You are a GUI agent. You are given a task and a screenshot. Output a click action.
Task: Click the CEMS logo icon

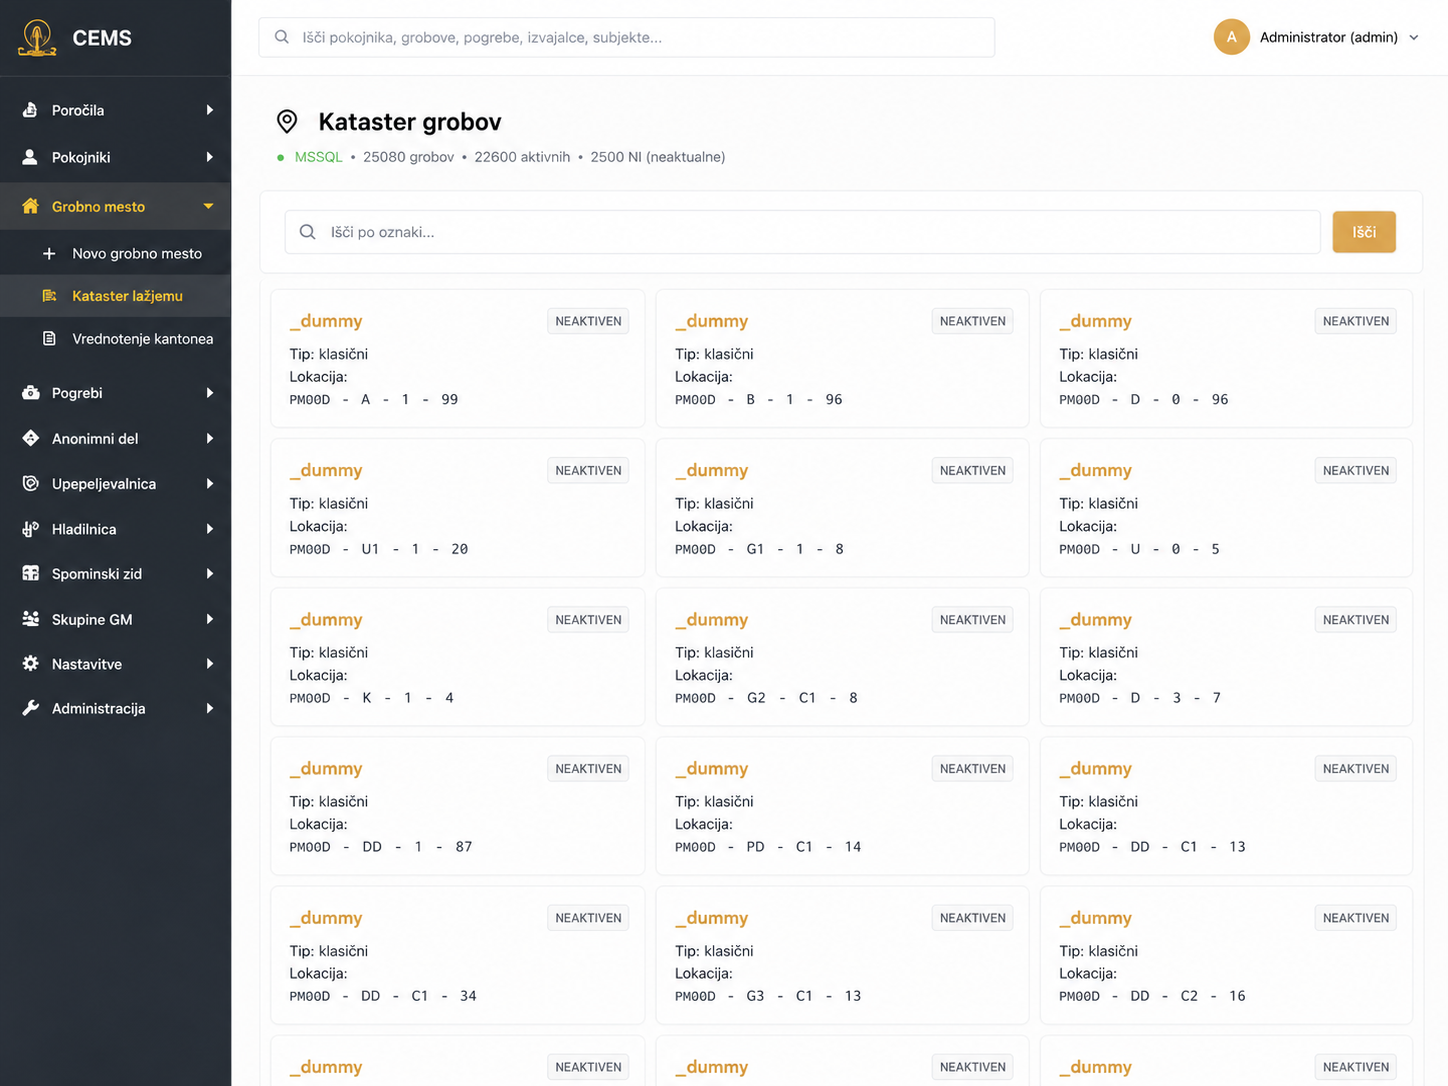pyautogui.click(x=37, y=38)
